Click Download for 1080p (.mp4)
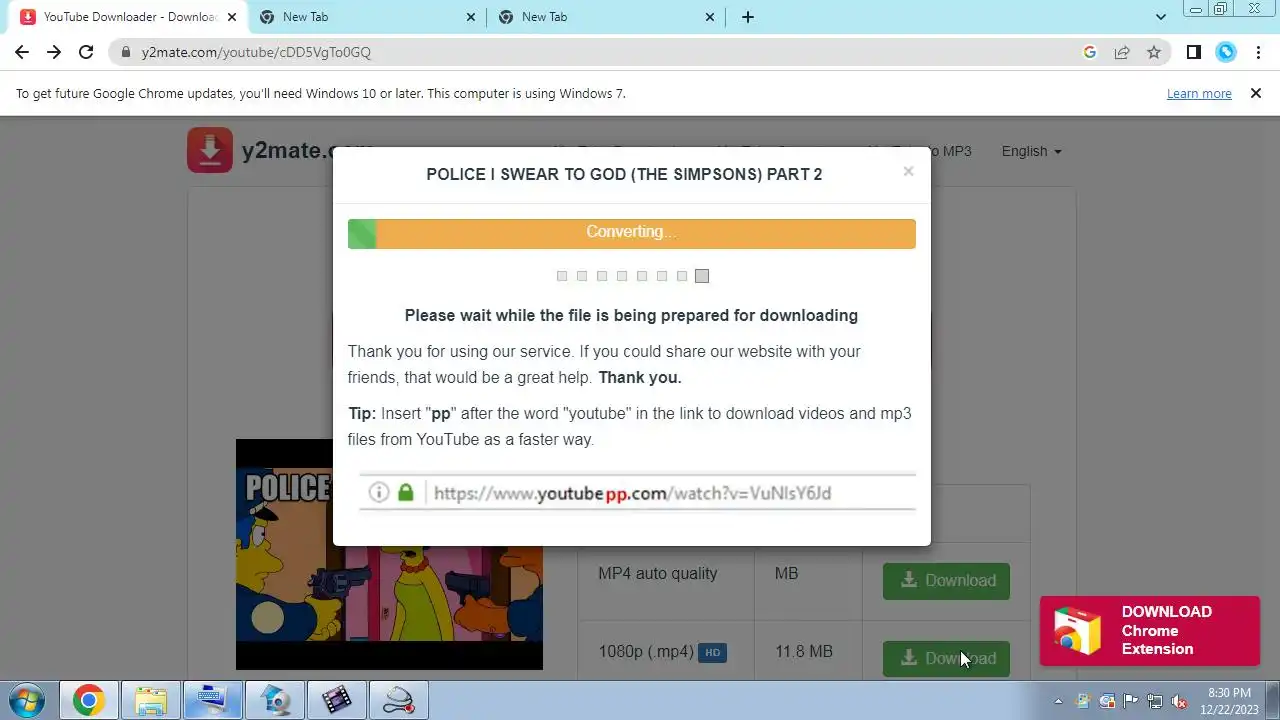 pos(946,658)
